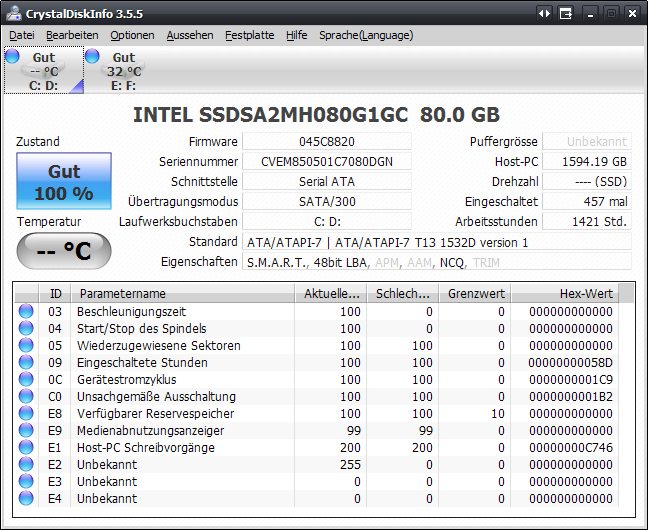Click status orb of E4 Unbekannt row
This screenshot has height=530, width=648.
[26, 498]
